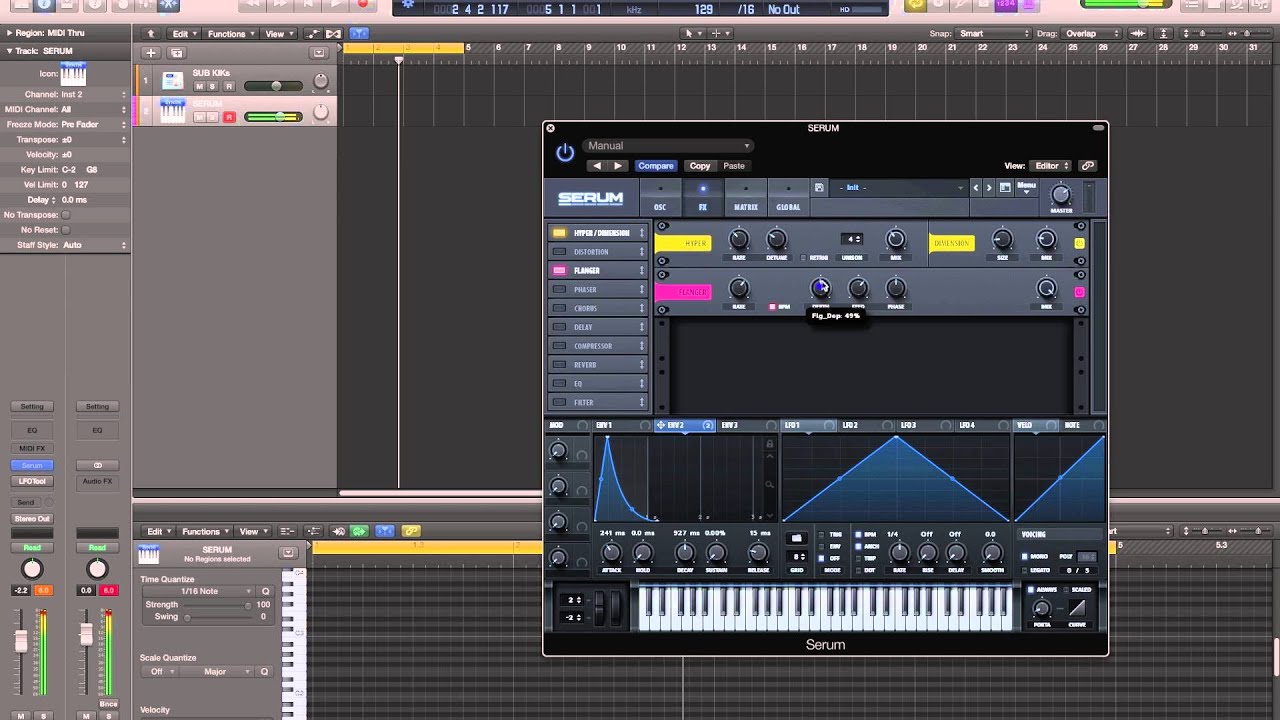Open the Freeze Mode Pre Fader dropdown
The width and height of the screenshot is (1280, 720).
(94, 124)
